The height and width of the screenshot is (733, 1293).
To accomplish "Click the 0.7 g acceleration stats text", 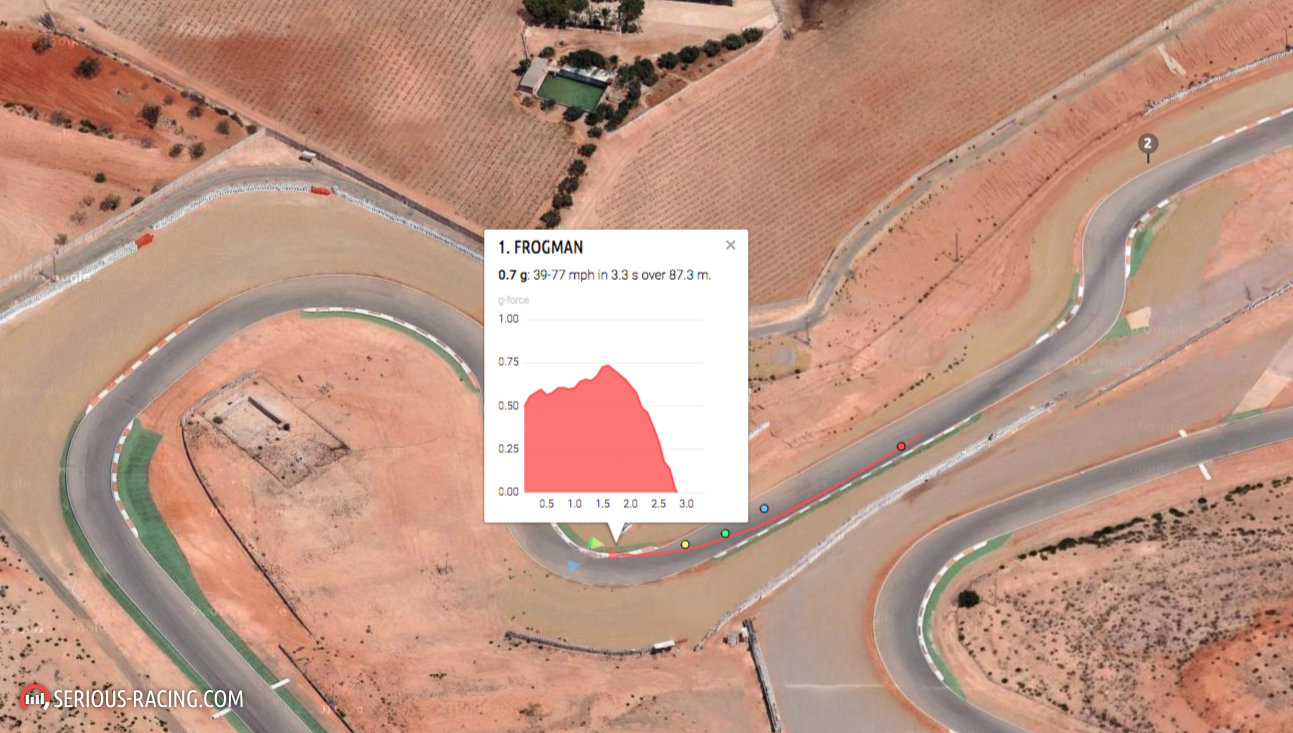I will [x=604, y=275].
